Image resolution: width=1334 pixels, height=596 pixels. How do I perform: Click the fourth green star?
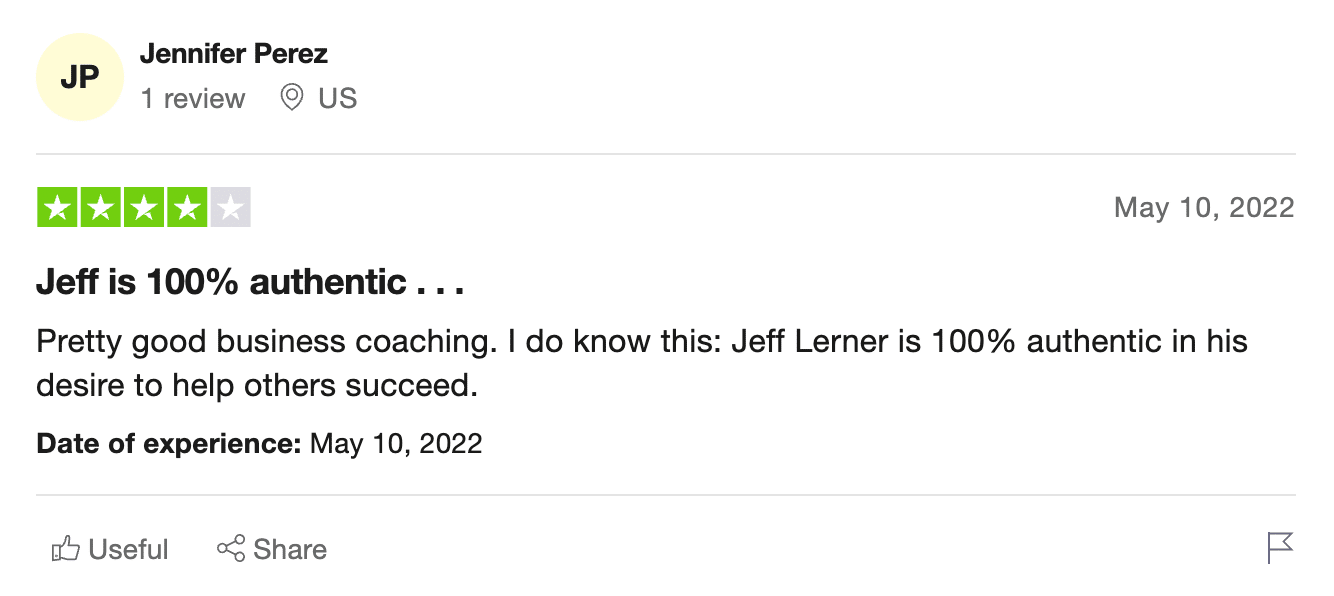187,207
